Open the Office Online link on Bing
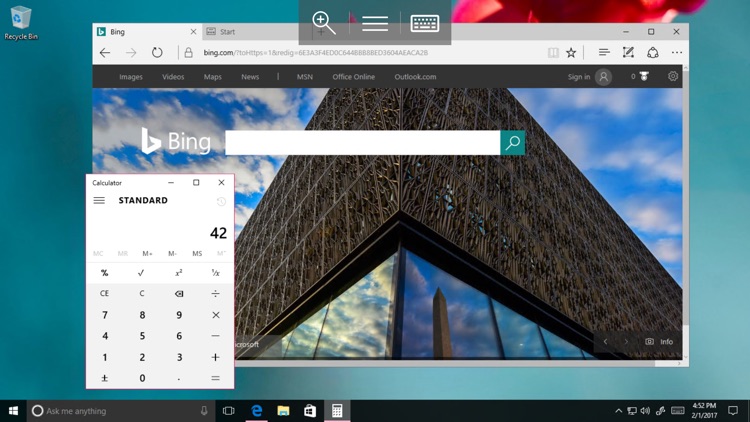The image size is (750, 422). (353, 77)
